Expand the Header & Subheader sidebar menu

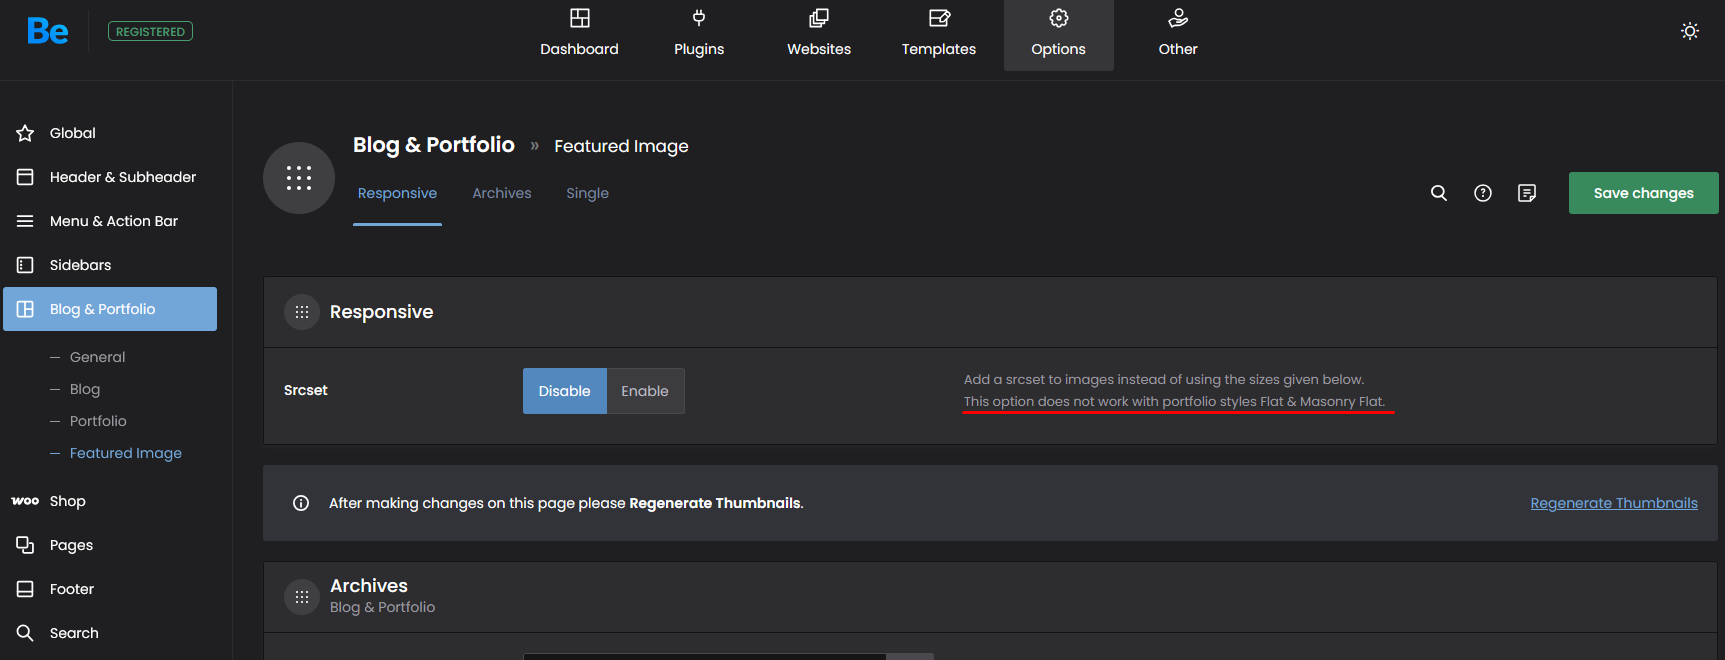[x=122, y=177]
